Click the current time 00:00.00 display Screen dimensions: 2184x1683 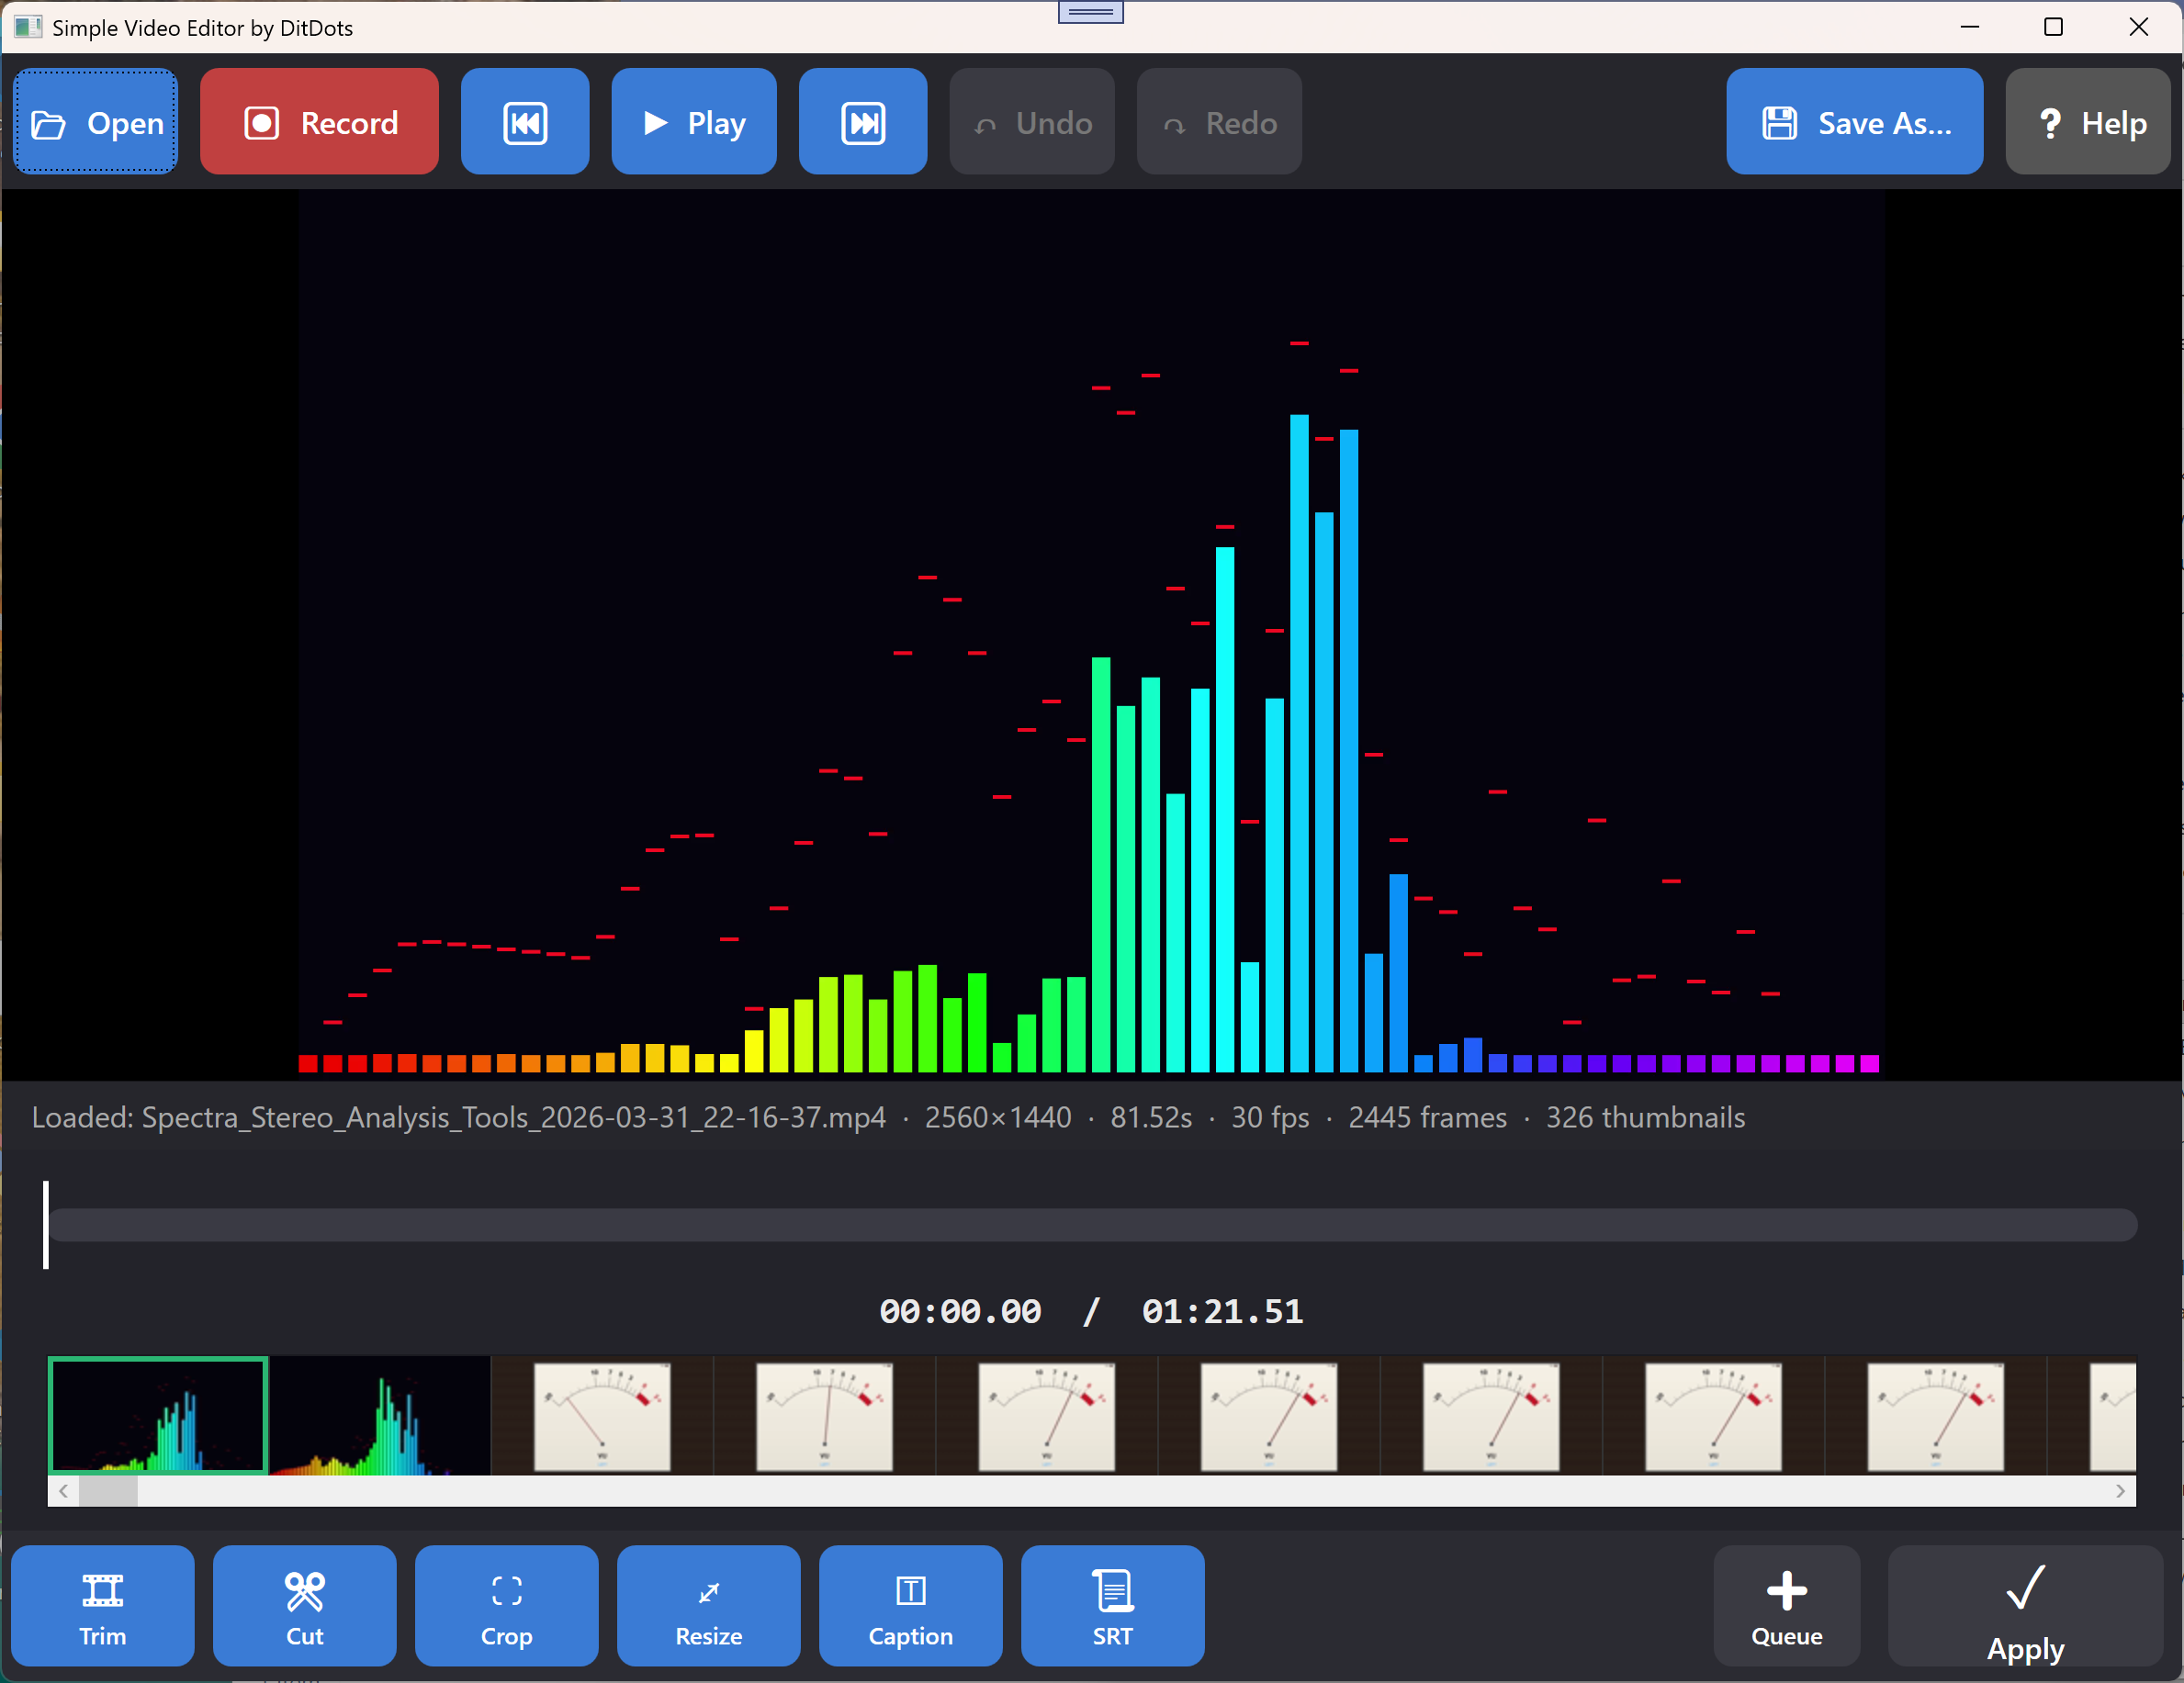point(960,1311)
